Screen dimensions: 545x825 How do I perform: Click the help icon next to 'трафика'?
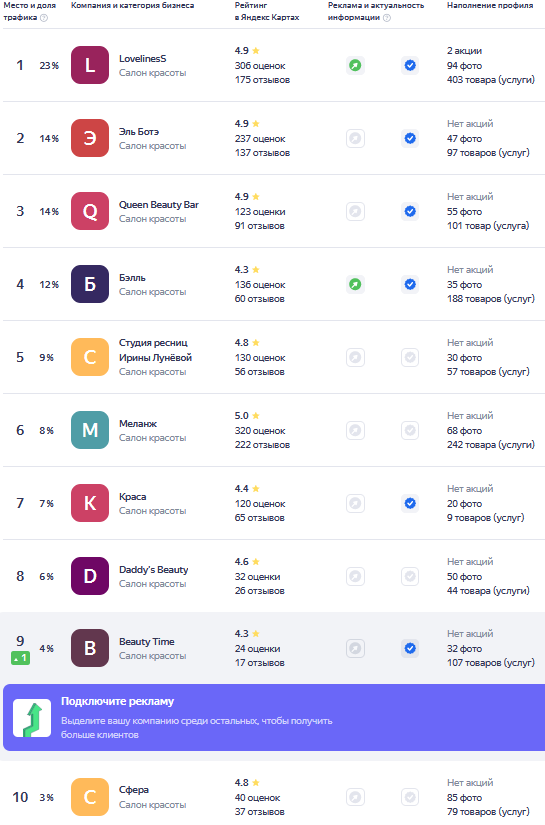[x=44, y=17]
